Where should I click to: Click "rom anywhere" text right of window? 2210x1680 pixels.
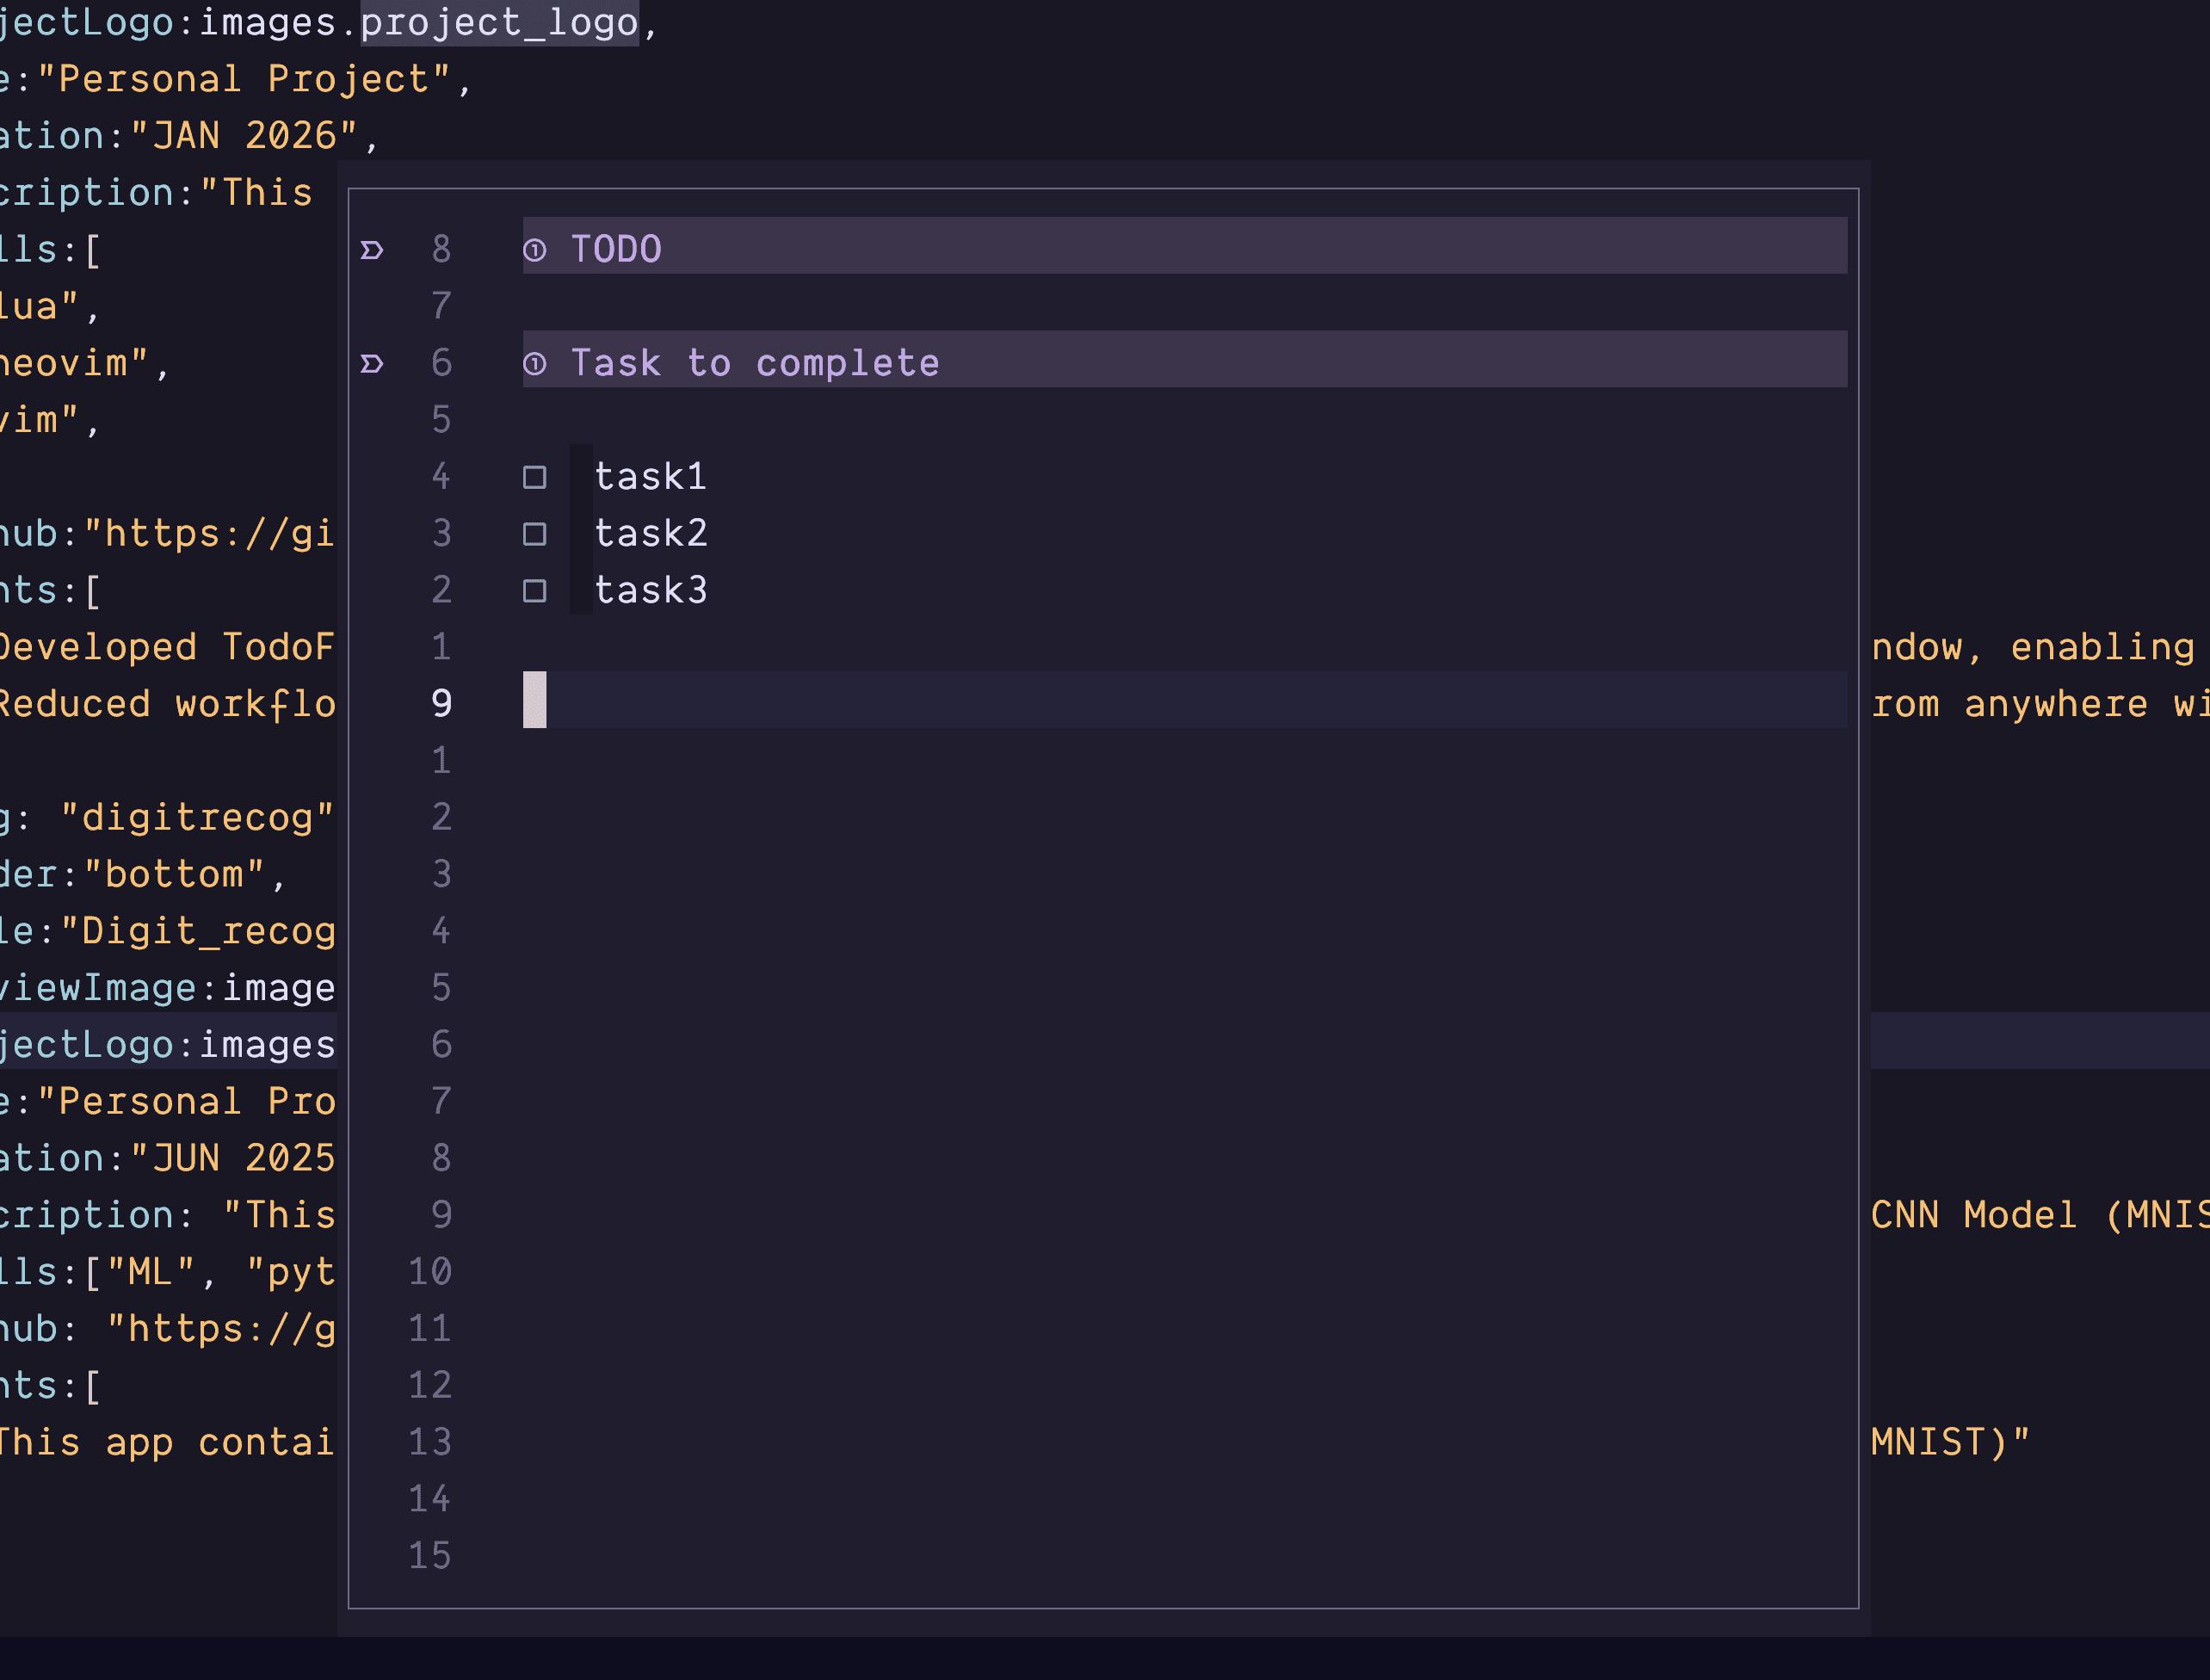point(2010,704)
